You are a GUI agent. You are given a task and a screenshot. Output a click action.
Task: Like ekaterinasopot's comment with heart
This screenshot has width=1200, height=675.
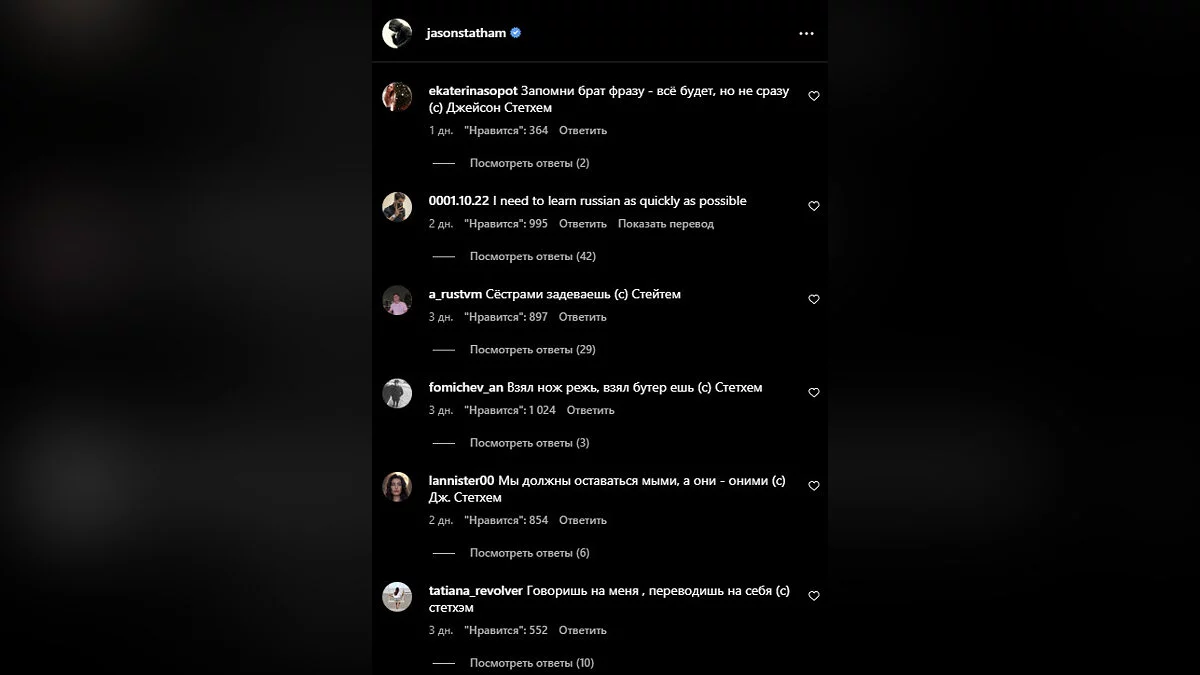coord(814,96)
